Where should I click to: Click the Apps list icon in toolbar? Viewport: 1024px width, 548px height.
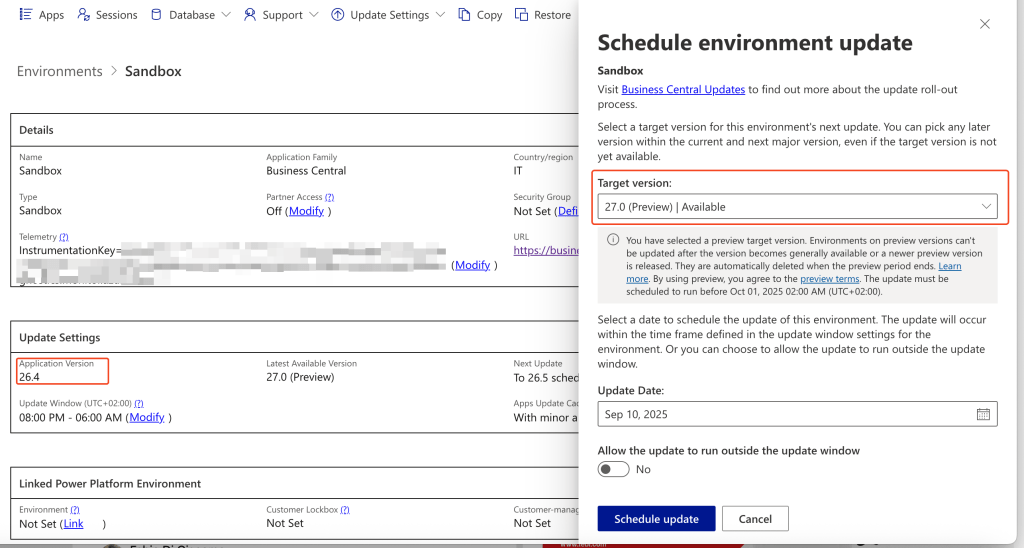click(x=26, y=15)
